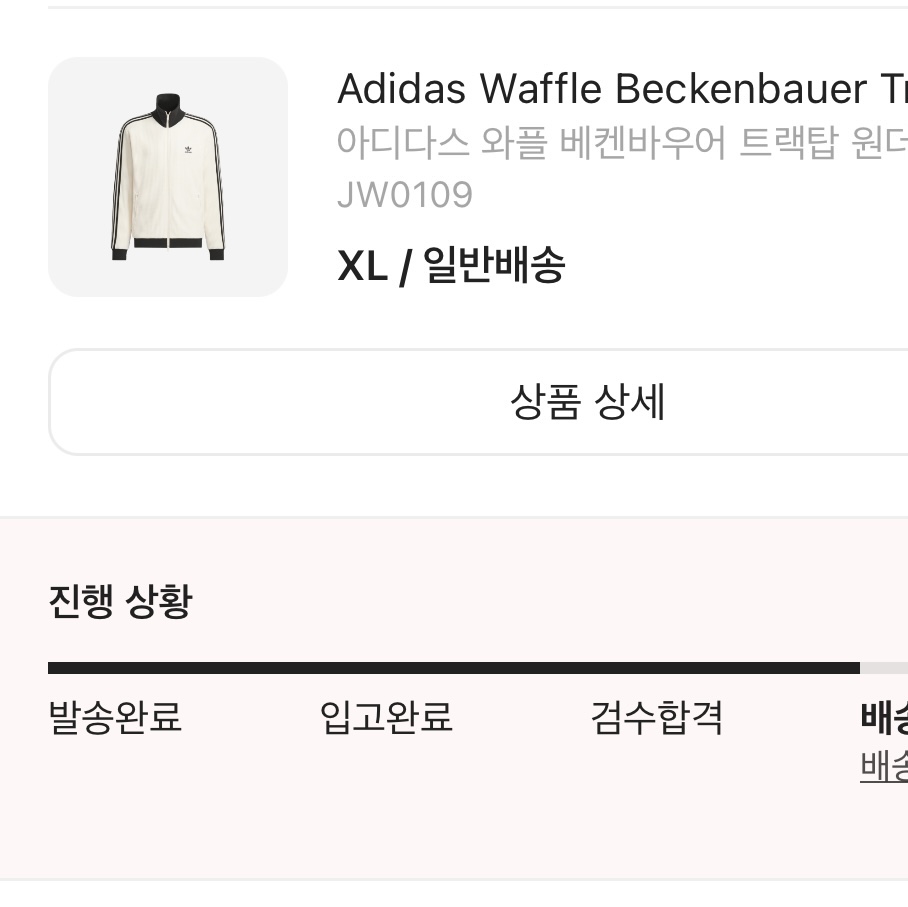Click the progress bar segment above 입고완료
This screenshot has width=908, height=907.
[386, 668]
